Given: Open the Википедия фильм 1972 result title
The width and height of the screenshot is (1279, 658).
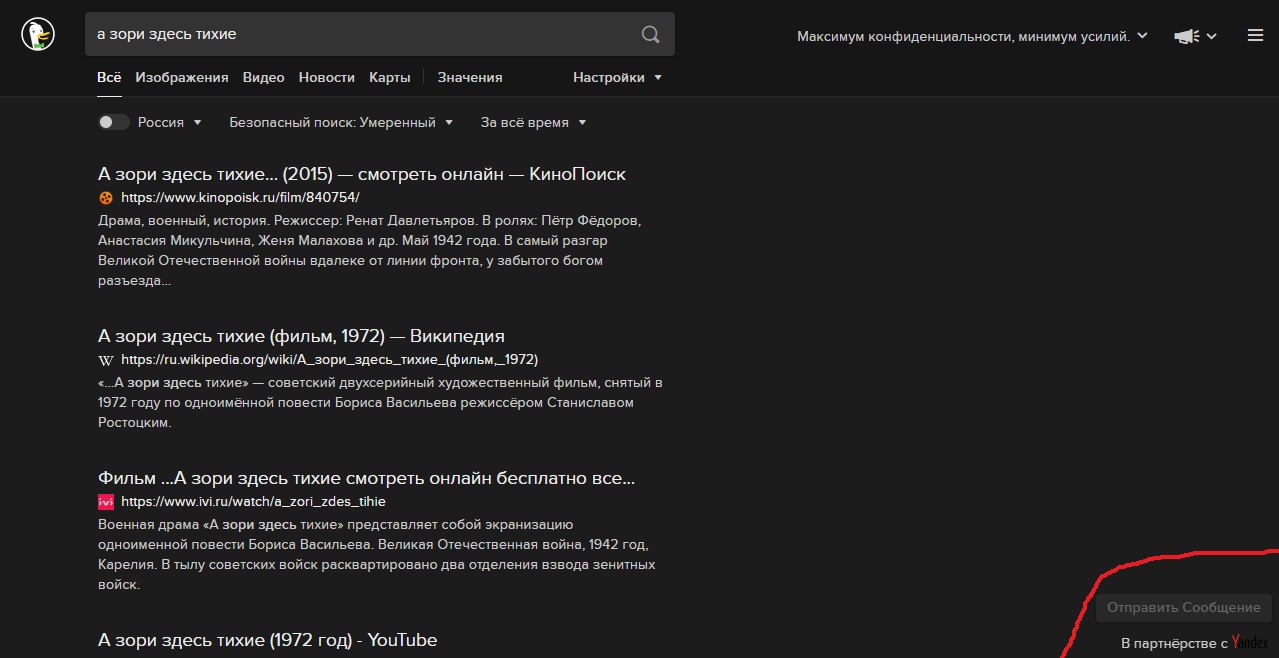Looking at the screenshot, I should (301, 336).
